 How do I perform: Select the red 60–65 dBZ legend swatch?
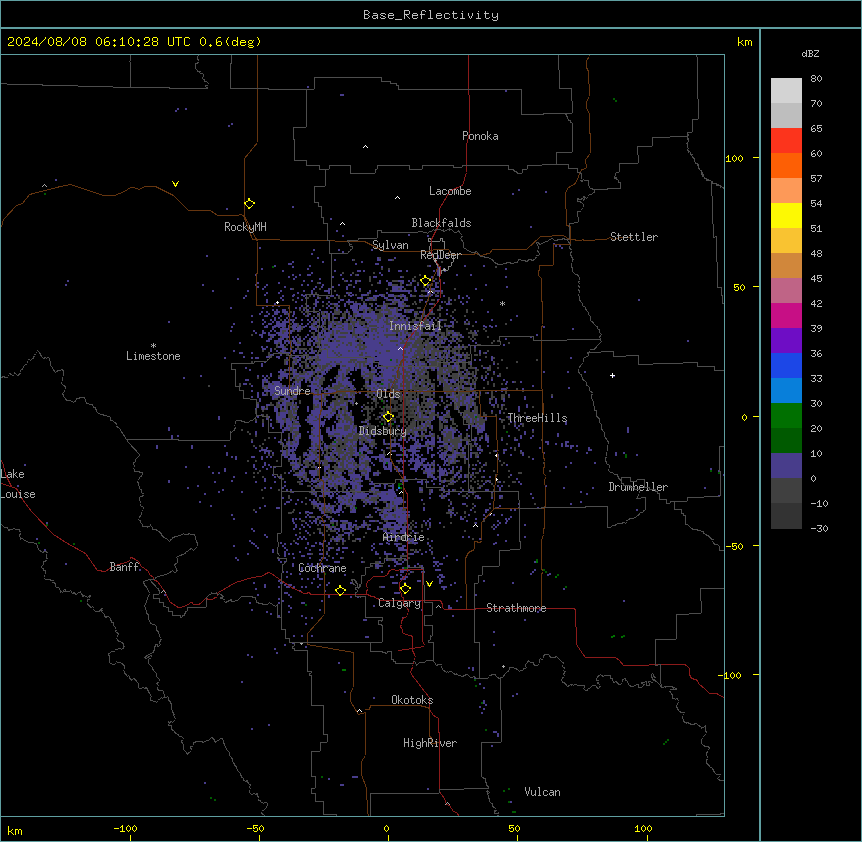[786, 140]
